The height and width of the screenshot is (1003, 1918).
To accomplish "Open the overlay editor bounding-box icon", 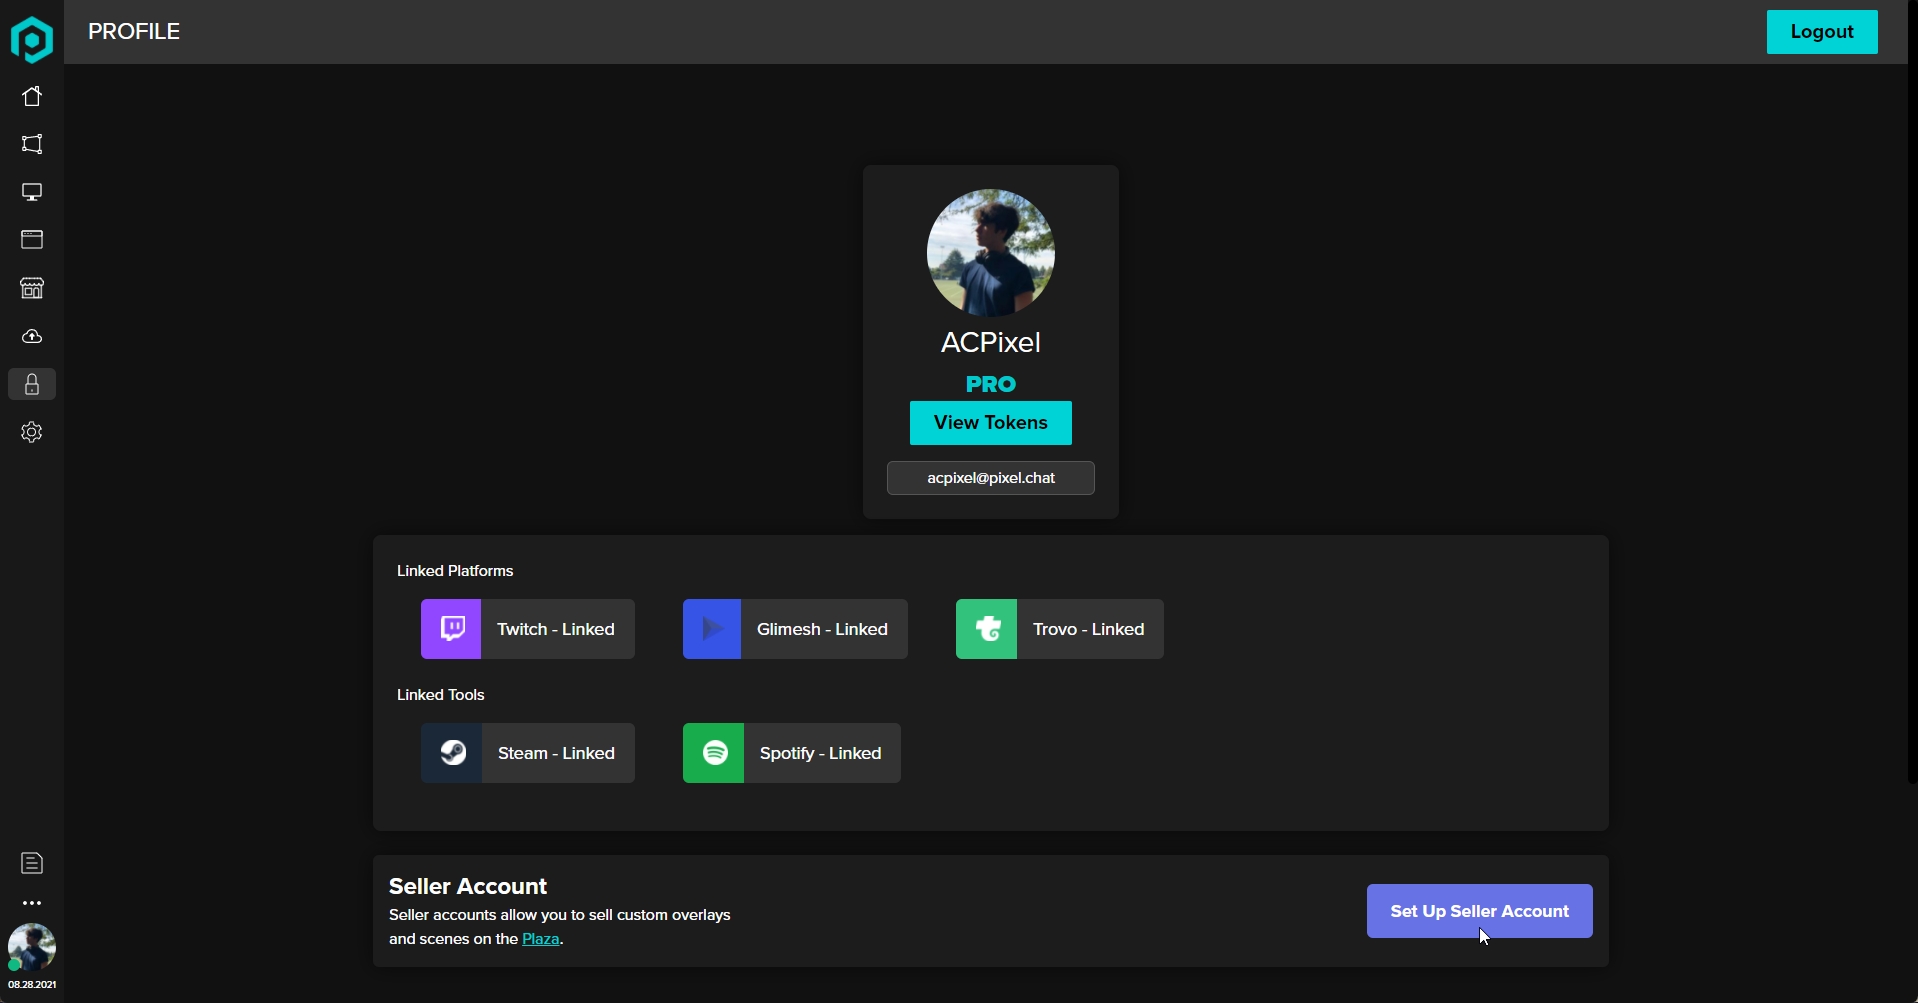I will [x=32, y=144].
